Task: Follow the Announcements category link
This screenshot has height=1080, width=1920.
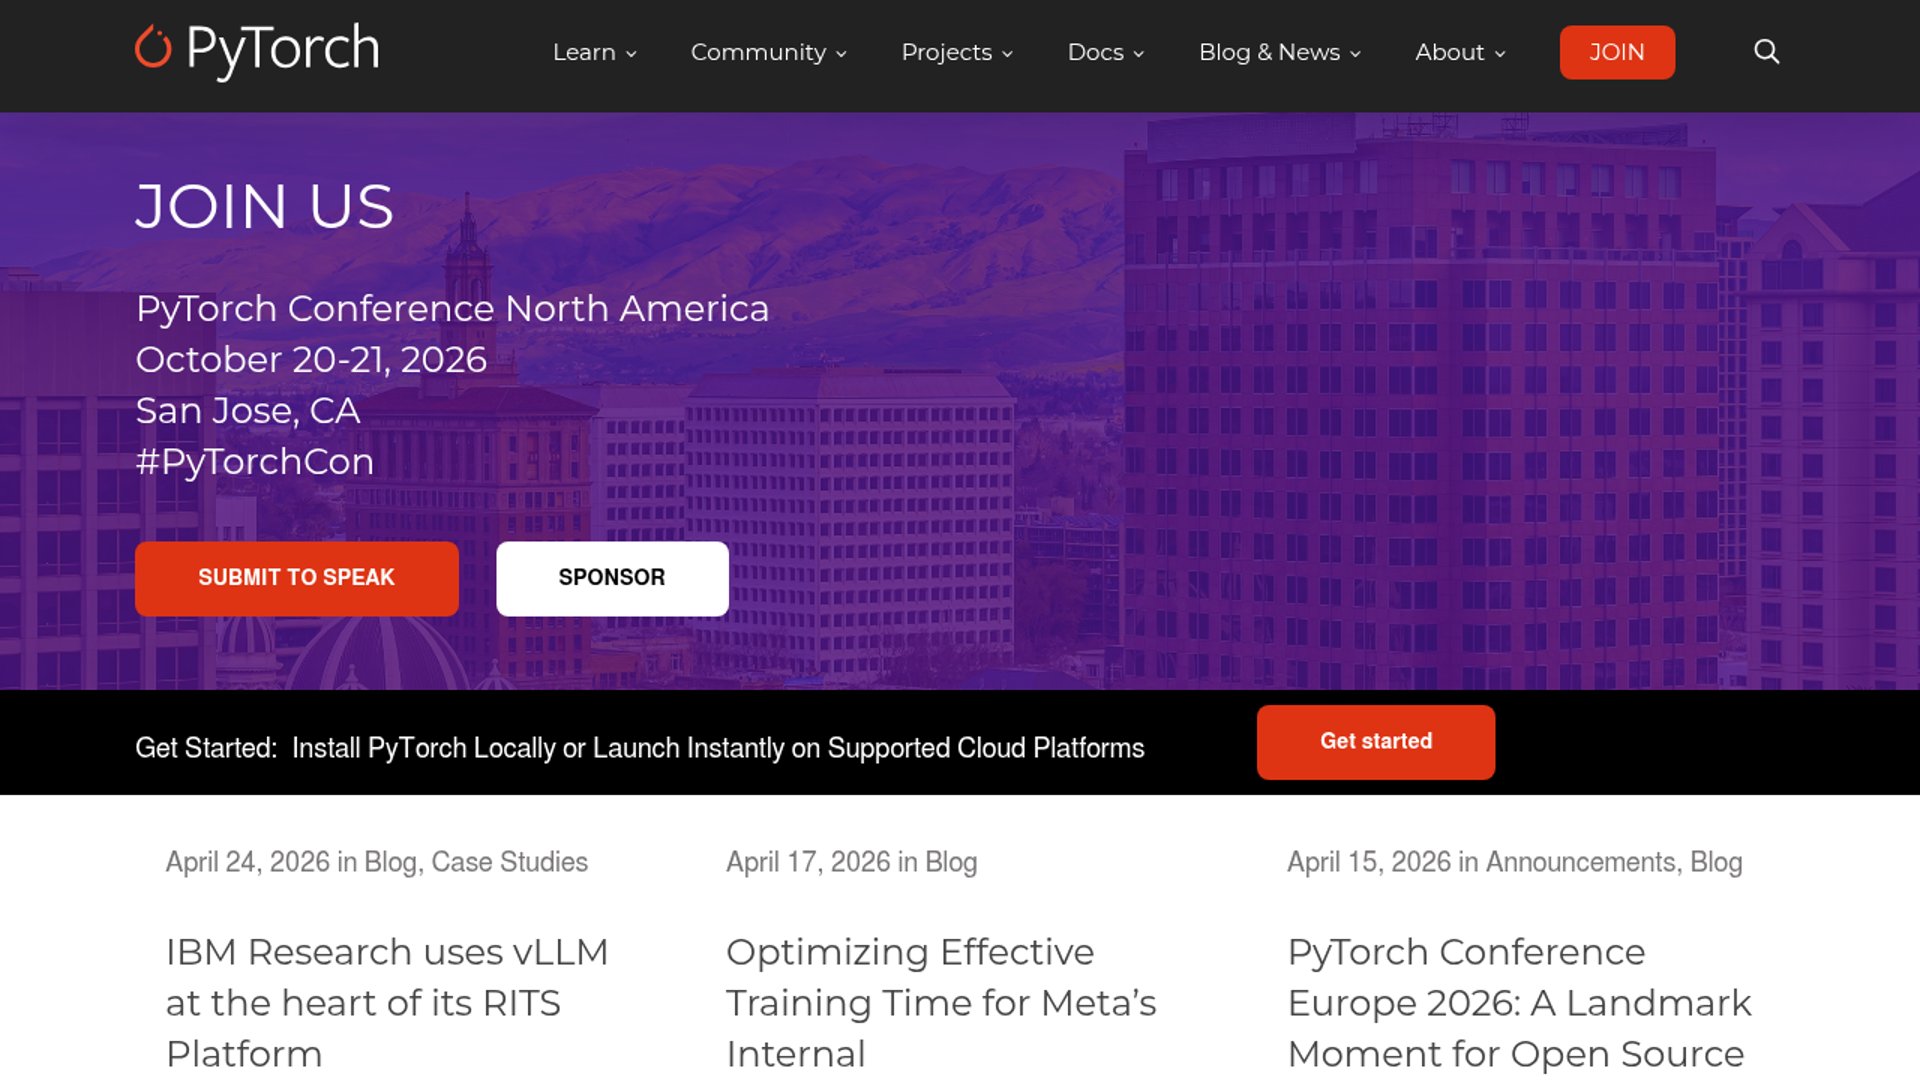Action: coord(1580,862)
